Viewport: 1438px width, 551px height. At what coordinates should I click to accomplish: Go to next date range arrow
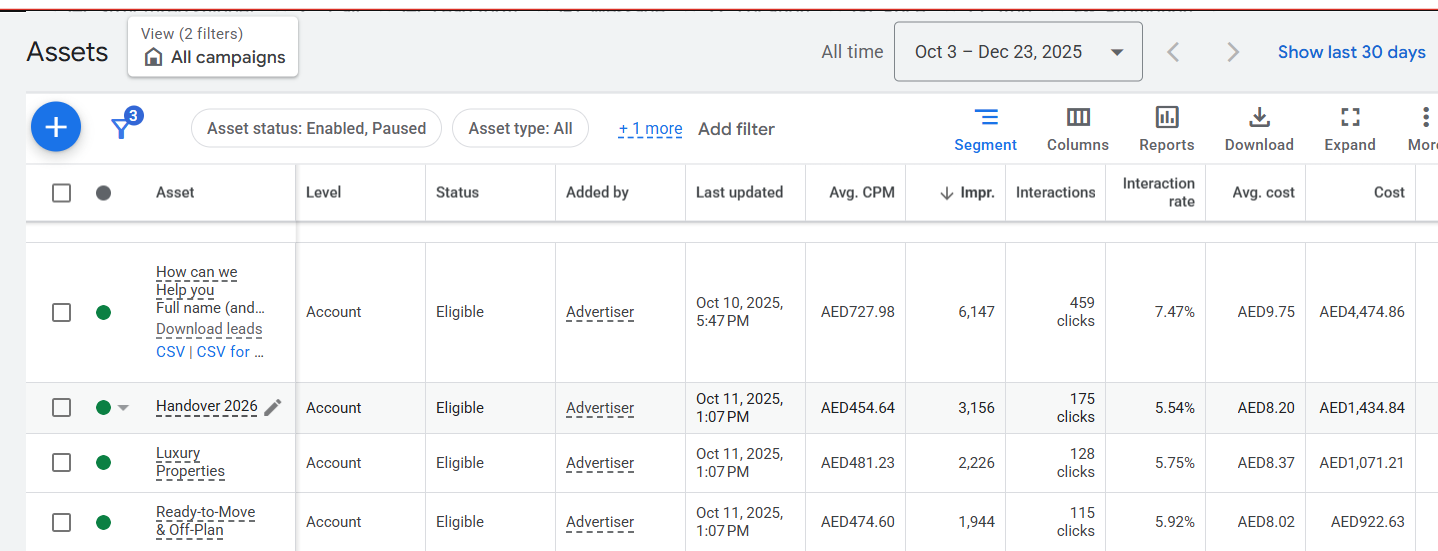point(1233,52)
